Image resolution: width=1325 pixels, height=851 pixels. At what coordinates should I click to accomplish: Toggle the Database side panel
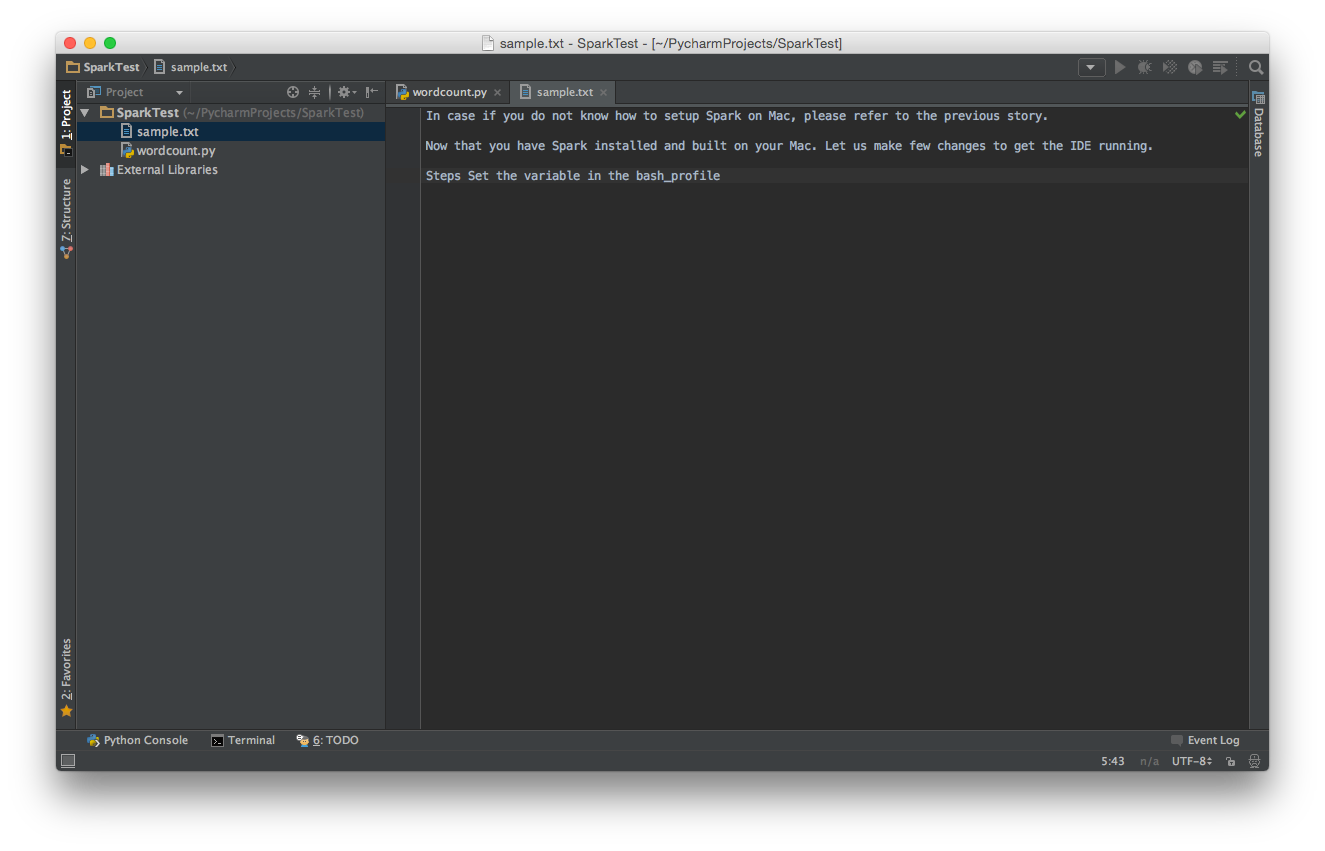click(x=1258, y=124)
